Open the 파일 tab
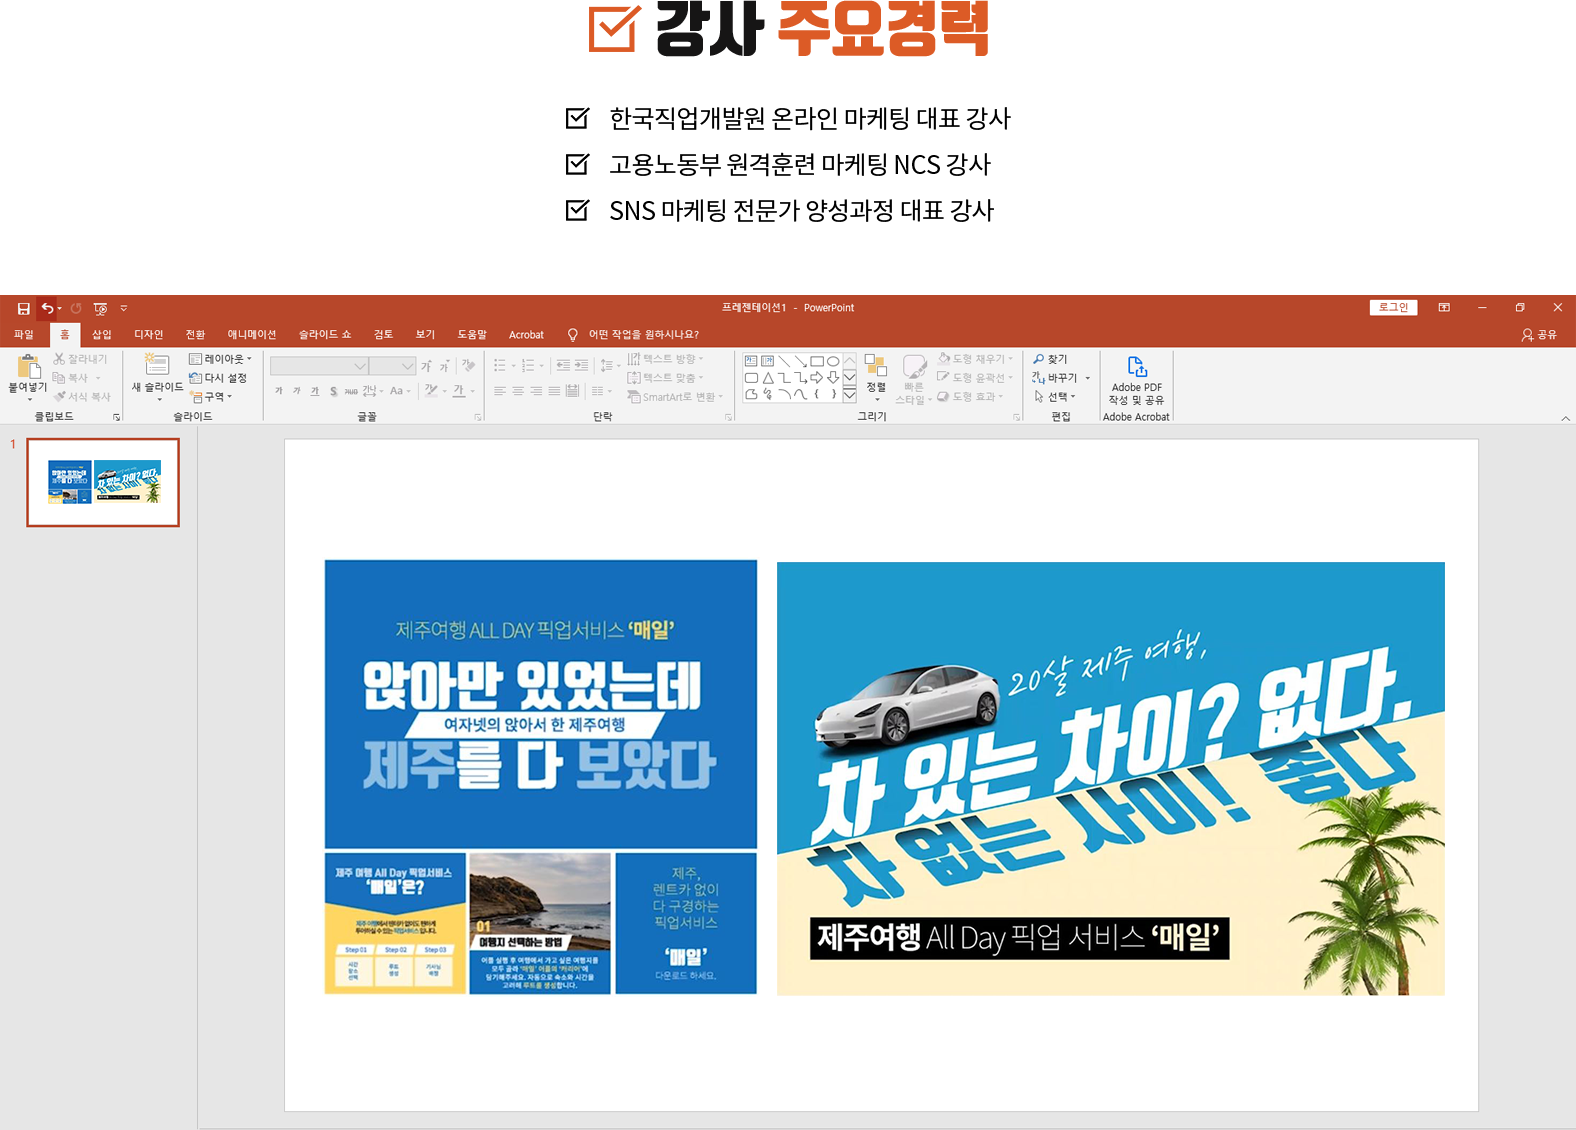 coord(23,334)
